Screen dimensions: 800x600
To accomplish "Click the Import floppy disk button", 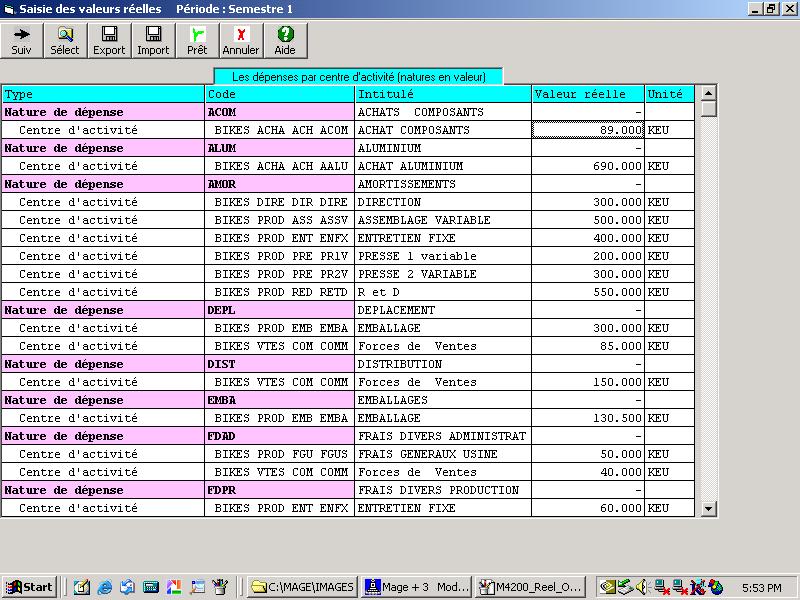I will (153, 41).
